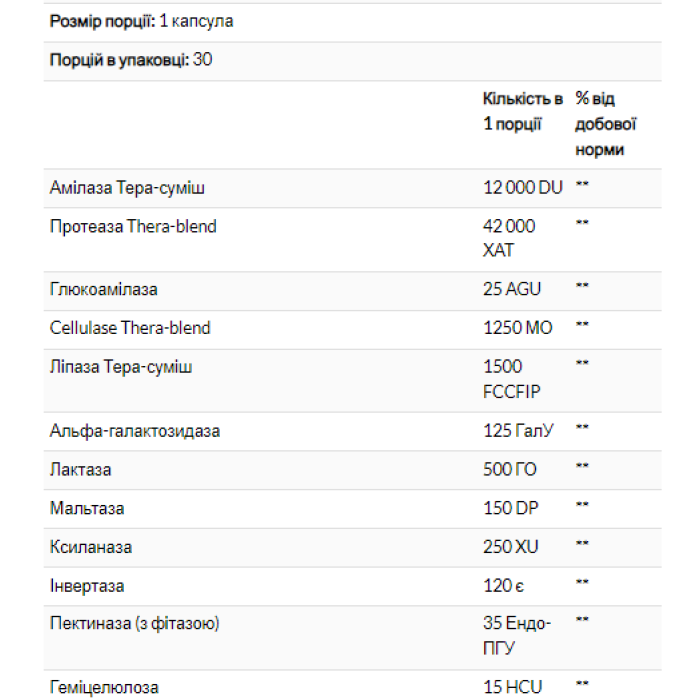This screenshot has height=700, width=700.
Task: Click the '1250 МО' amount value
Action: 516,328
